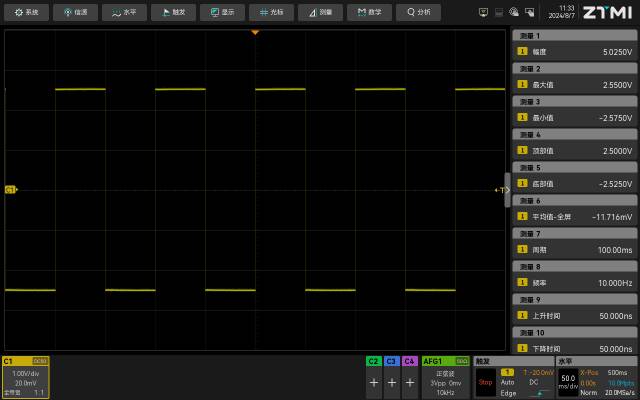640x400 pixels.
Task: Click the 最大值 value 2.5500V
Action: pos(617,85)
